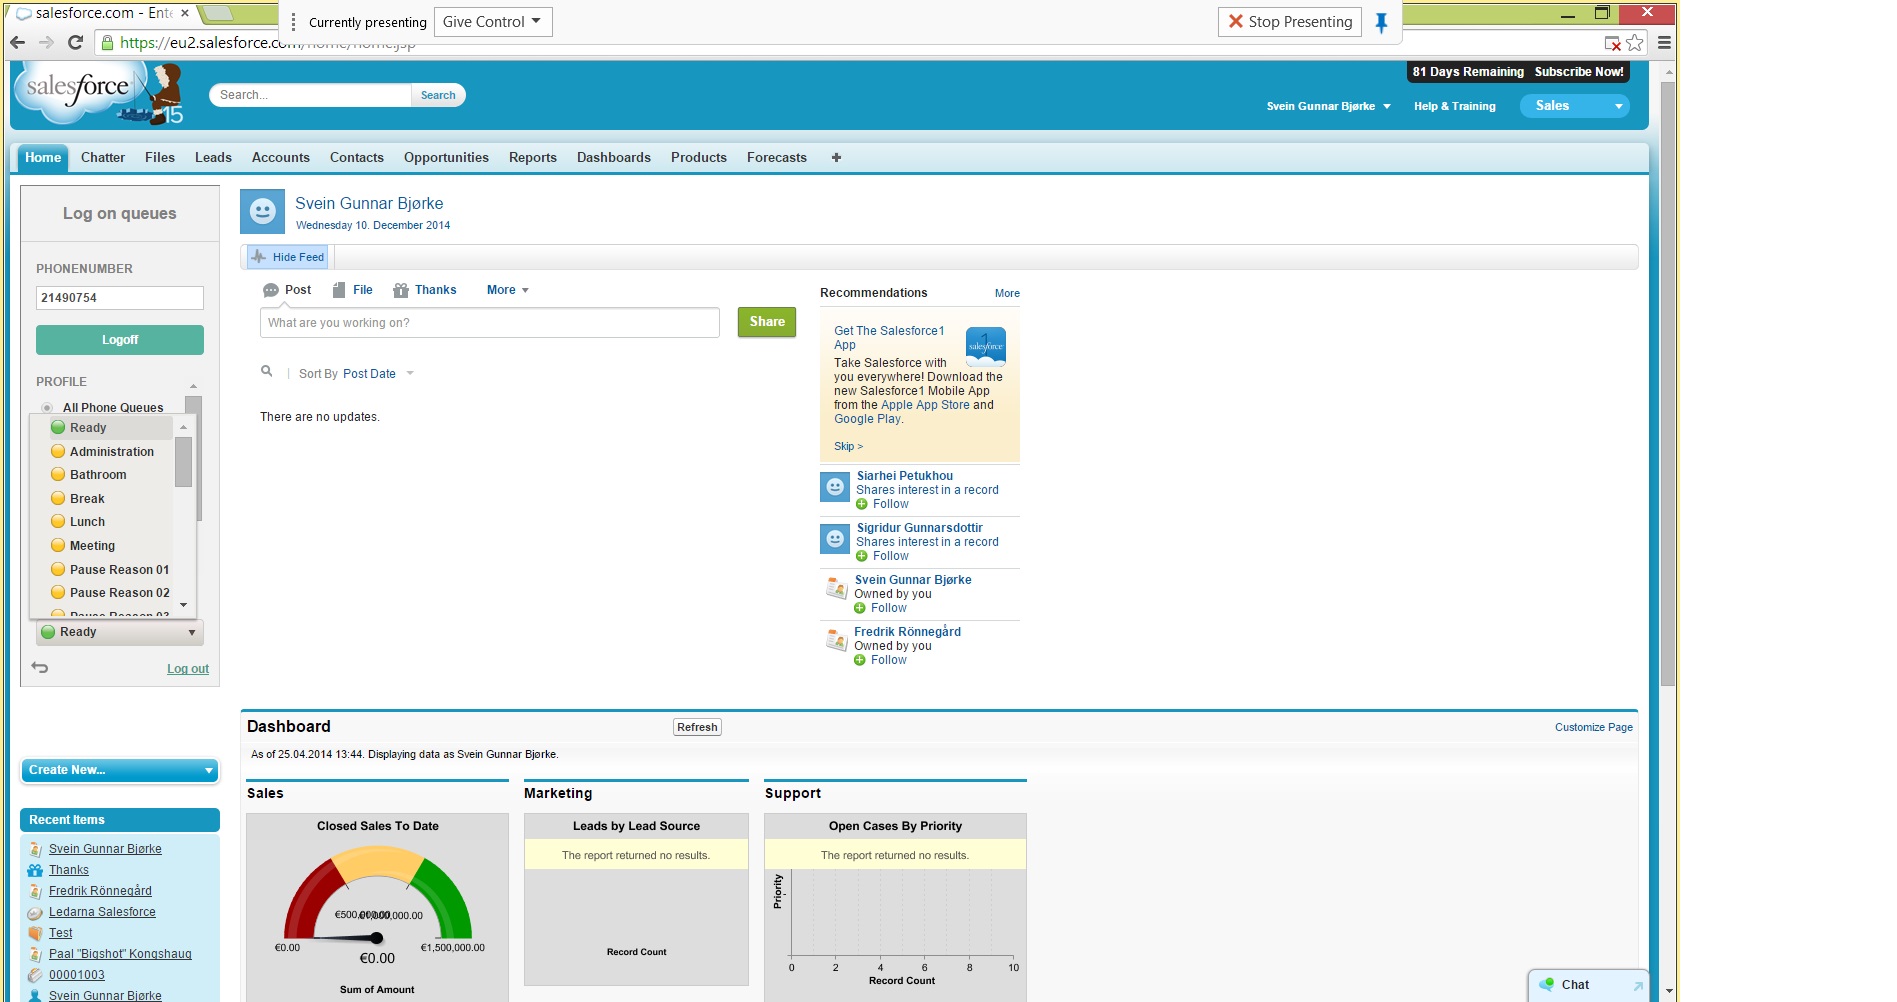Viewport: 1897px width, 1002px height.
Task: Click the plus icon to add tabs
Action: [836, 158]
